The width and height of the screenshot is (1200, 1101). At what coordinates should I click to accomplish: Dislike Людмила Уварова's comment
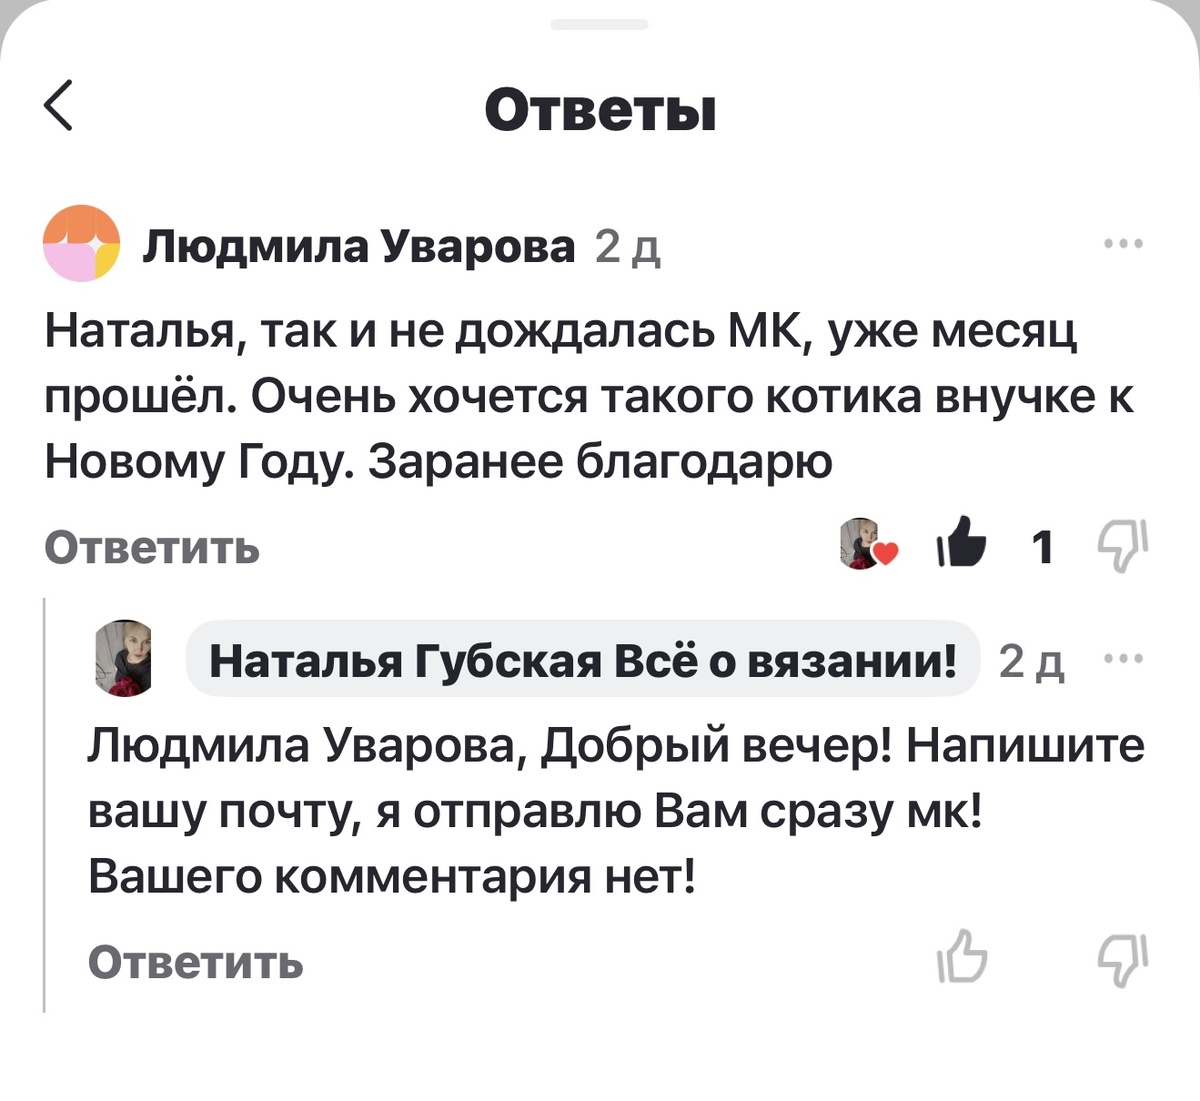point(1122,546)
